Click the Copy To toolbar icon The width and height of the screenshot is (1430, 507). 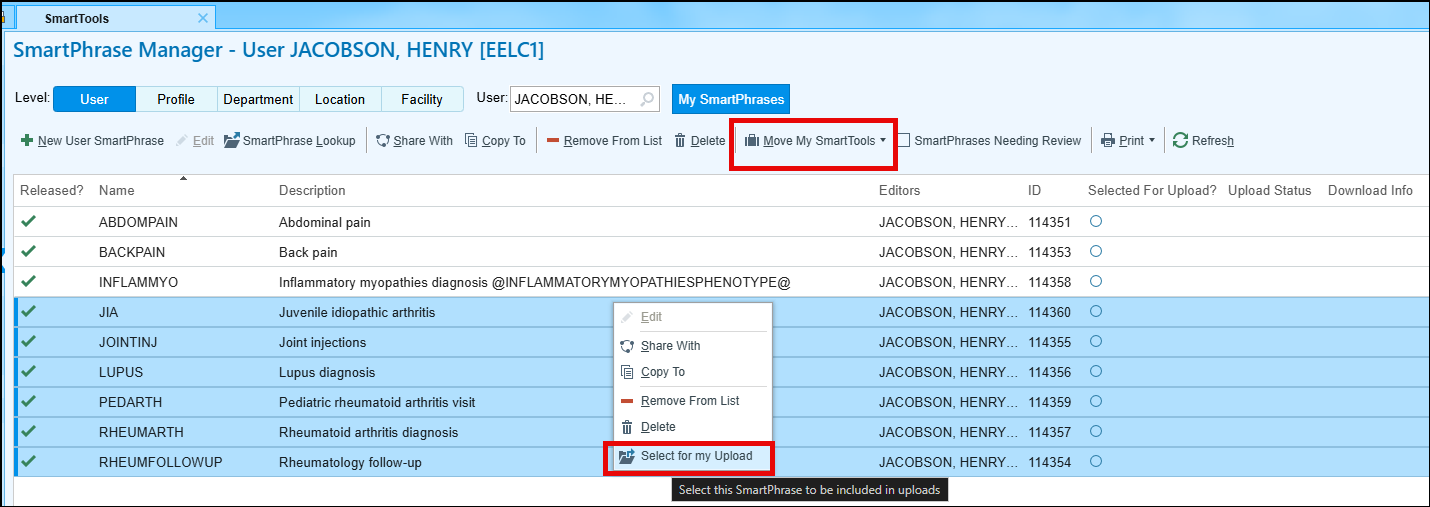tap(471, 141)
